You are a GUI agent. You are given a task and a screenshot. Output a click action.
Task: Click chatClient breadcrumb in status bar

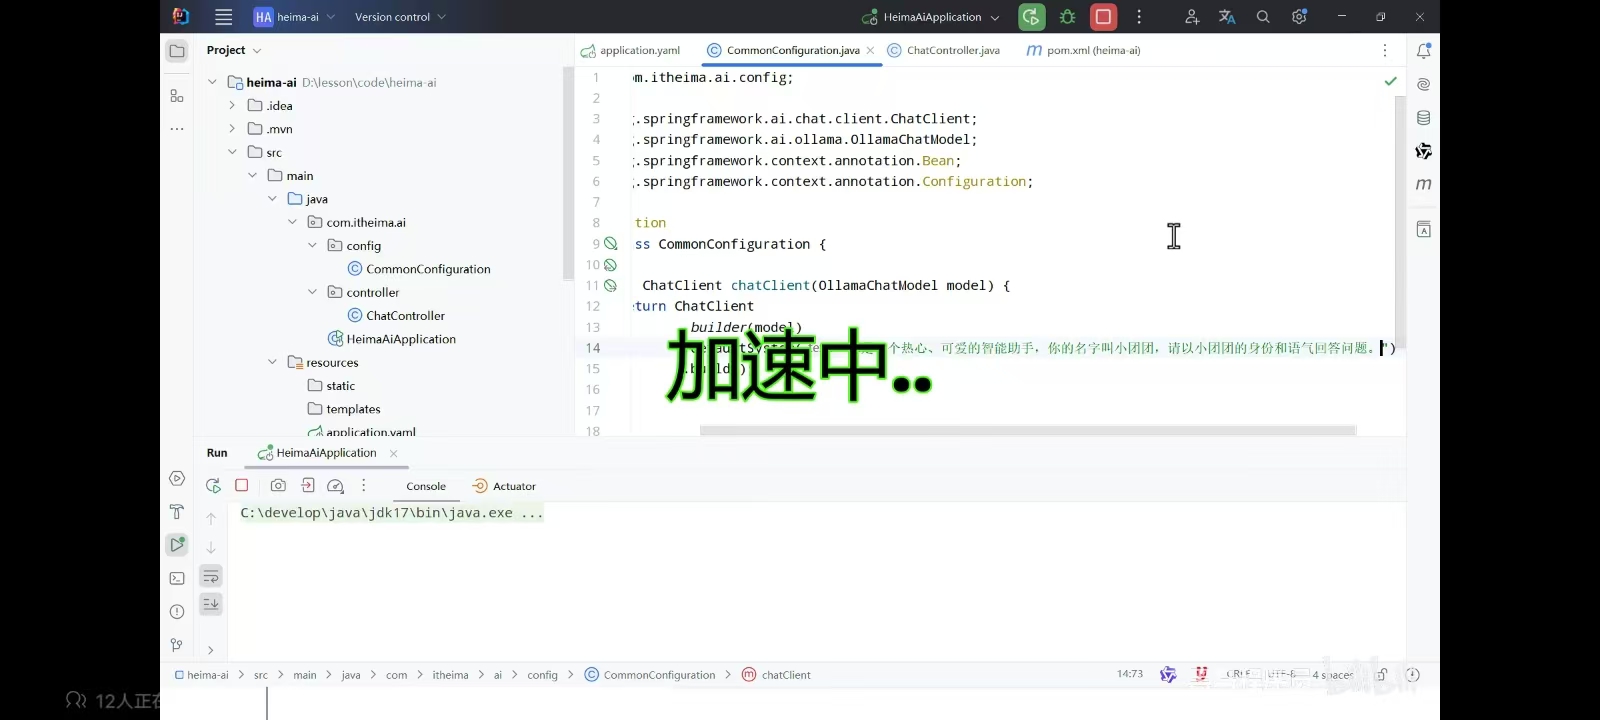pyautogui.click(x=776, y=675)
